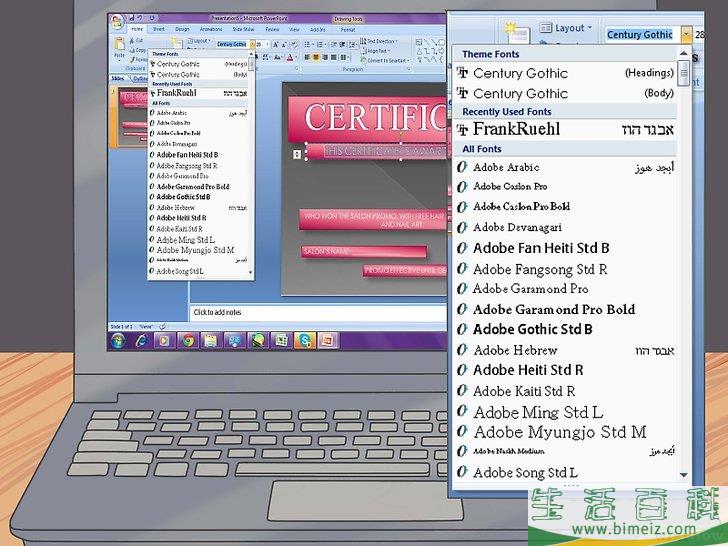This screenshot has height=546, width=728.
Task: Toggle Align Text Left in Paragraph group
Action: coord(306,57)
